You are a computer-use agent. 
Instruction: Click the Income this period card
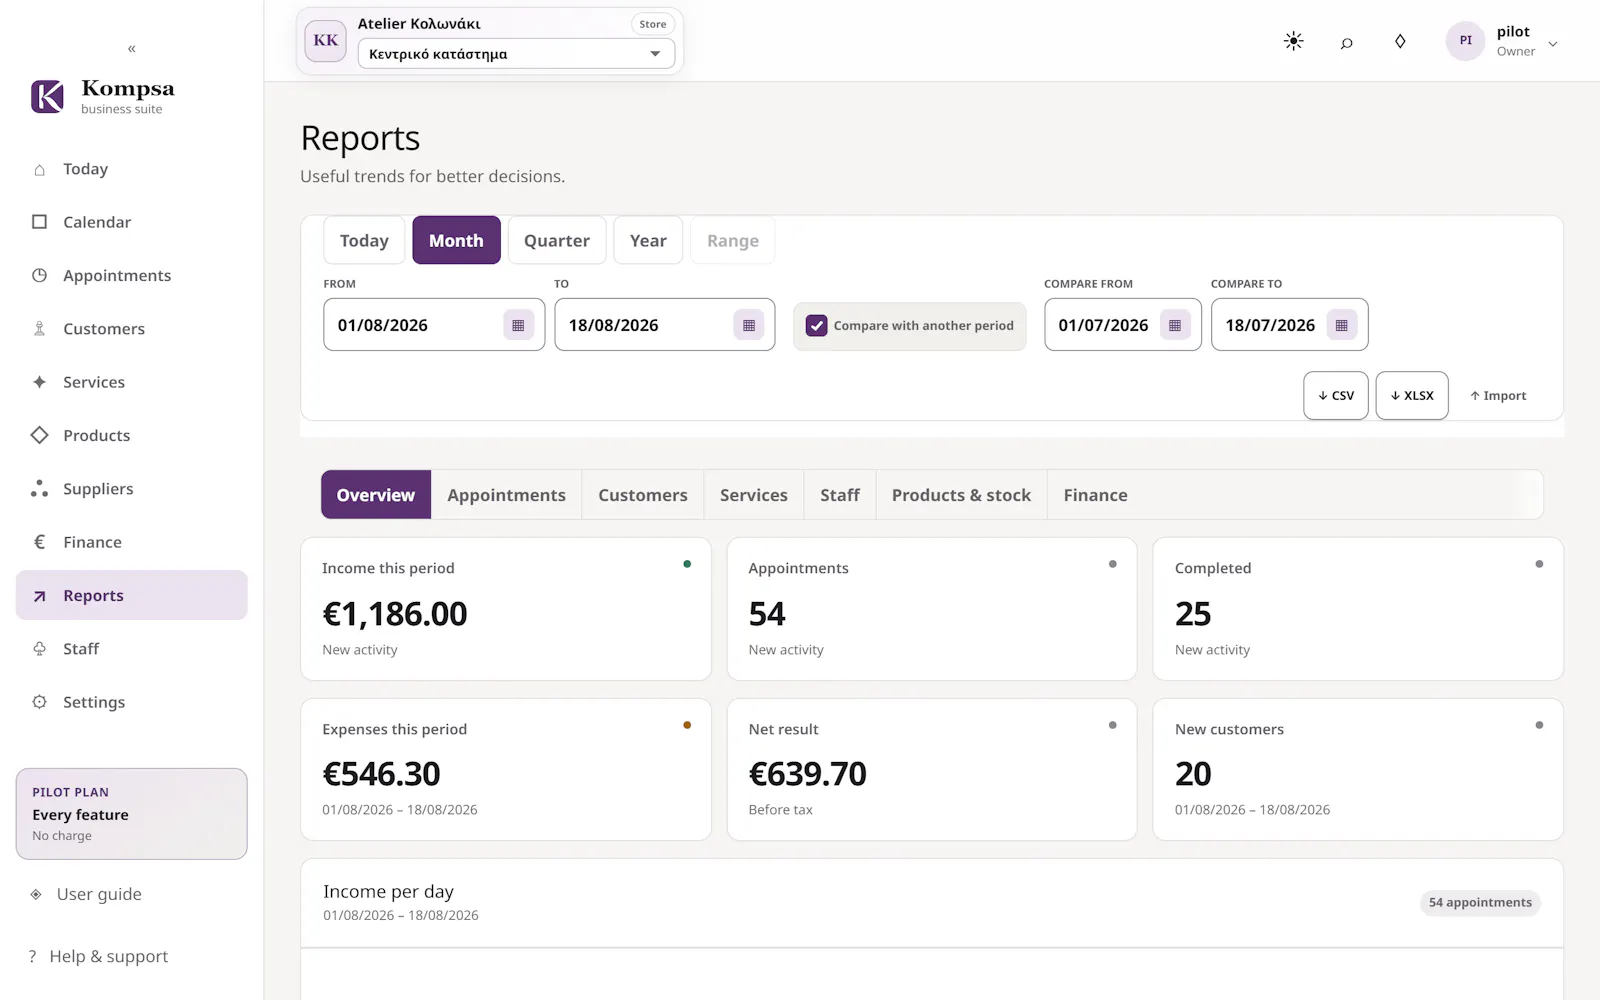tap(506, 609)
